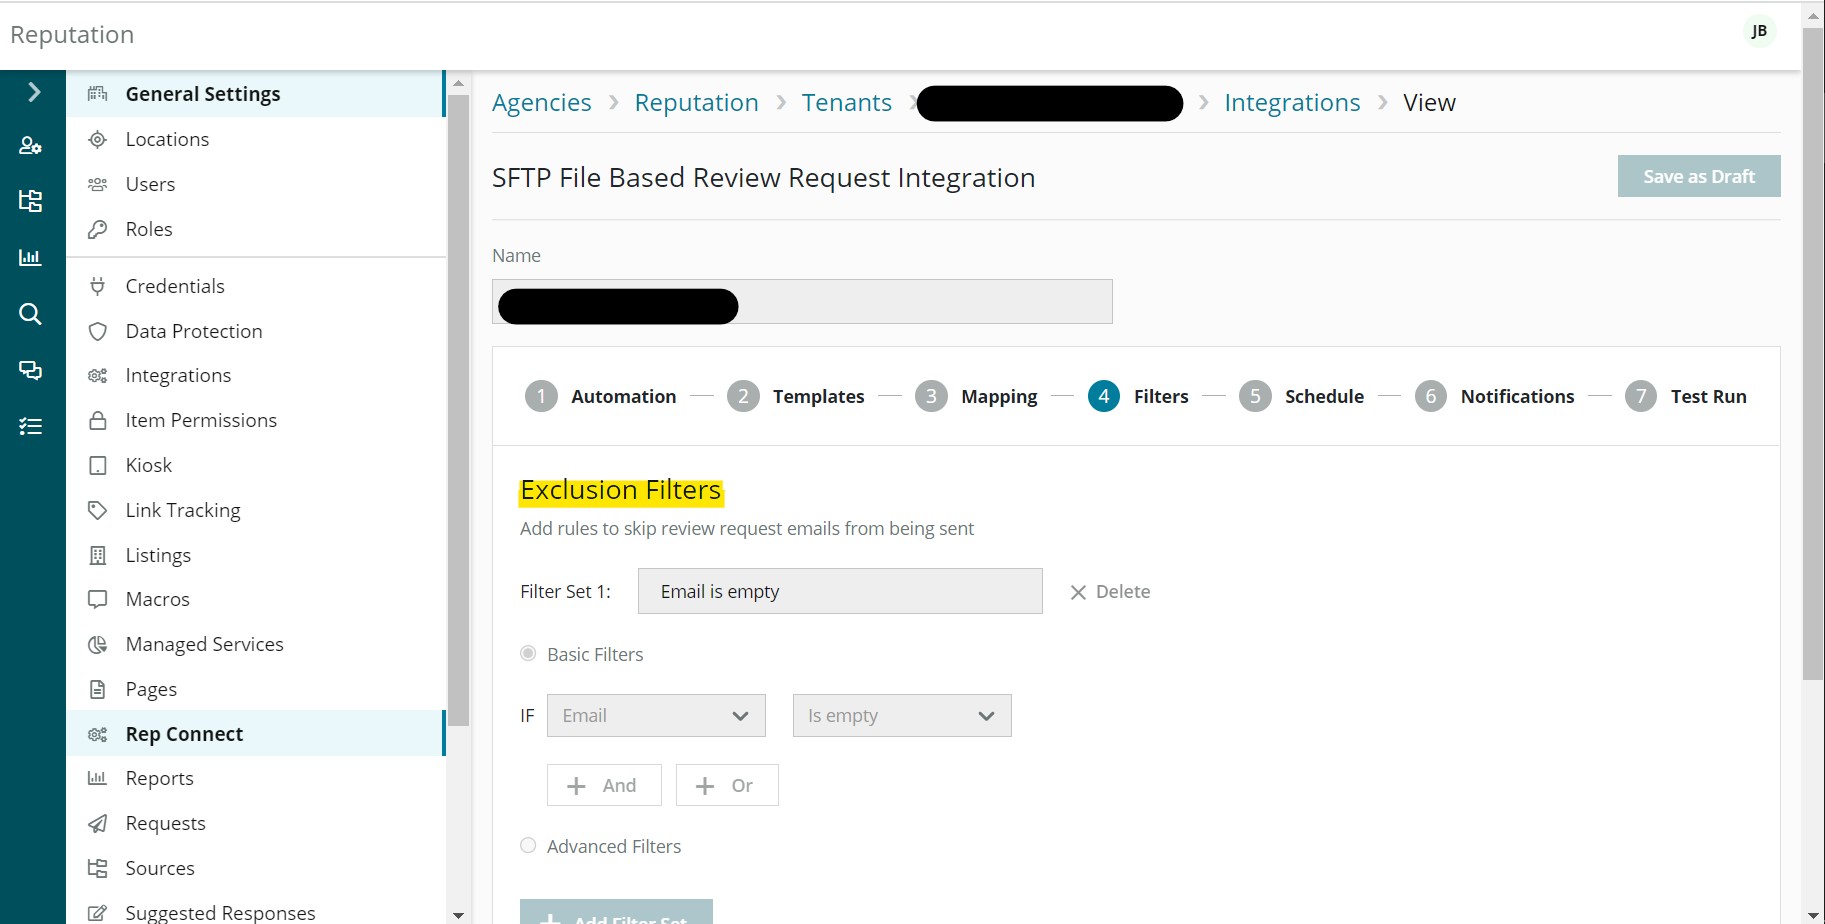Click the Credentials plug icon
Viewport: 1825px width, 924px height.
(x=97, y=286)
